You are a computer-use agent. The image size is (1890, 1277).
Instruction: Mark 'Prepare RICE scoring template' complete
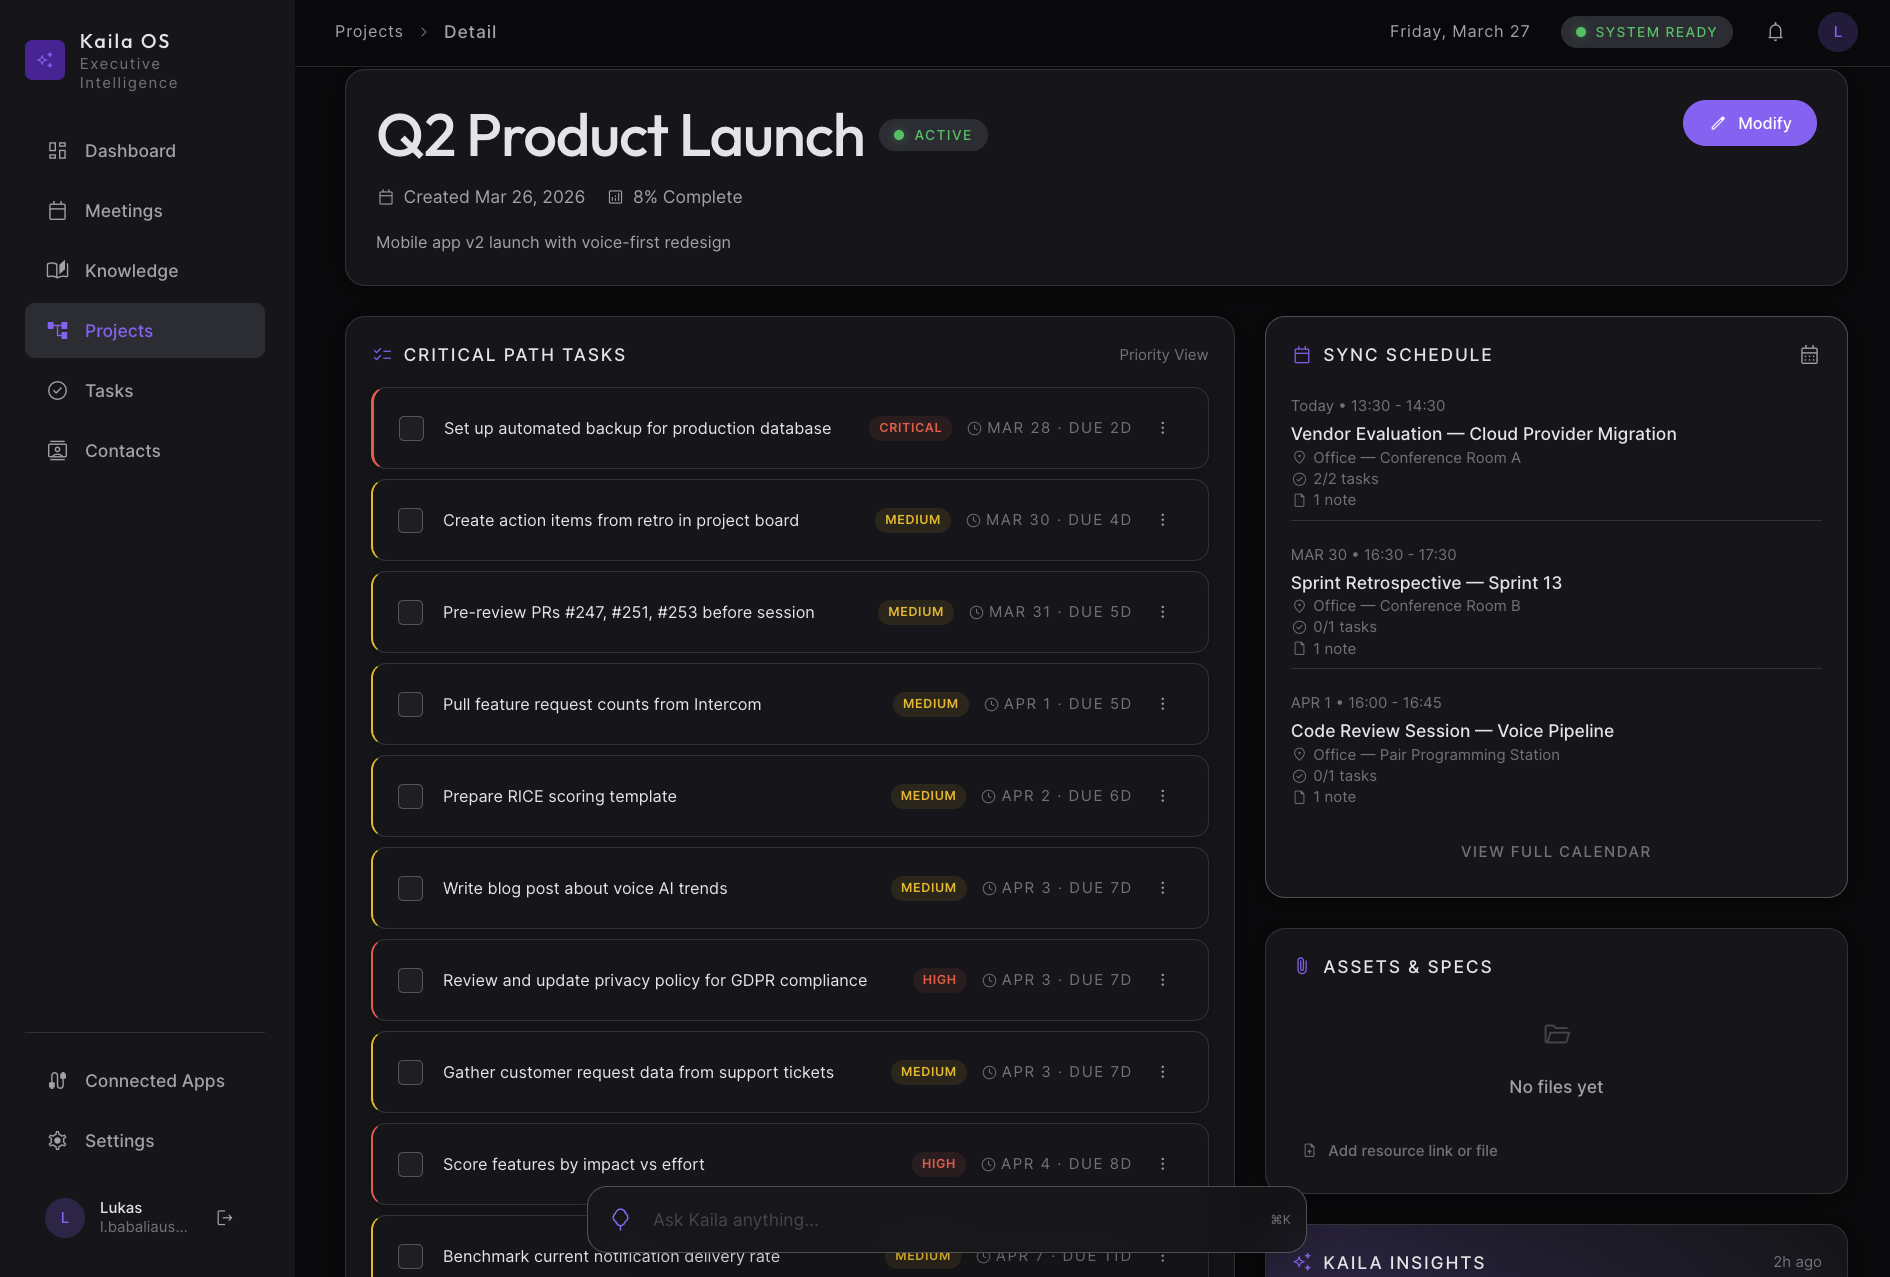(x=410, y=796)
